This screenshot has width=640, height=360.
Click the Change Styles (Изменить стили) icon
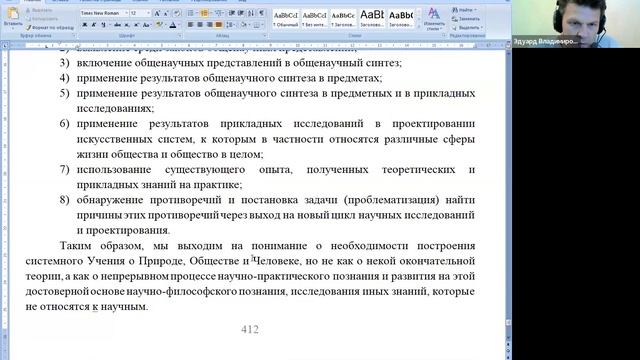point(434,19)
